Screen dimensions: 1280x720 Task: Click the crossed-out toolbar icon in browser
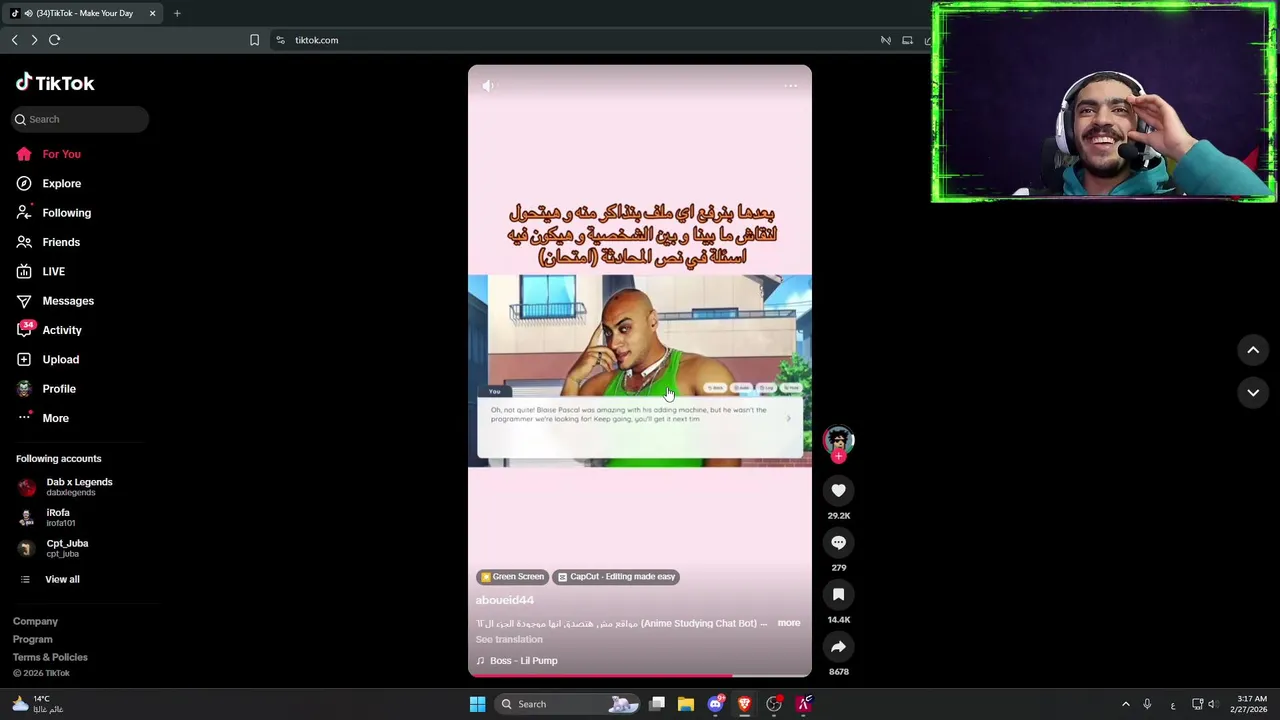point(885,40)
